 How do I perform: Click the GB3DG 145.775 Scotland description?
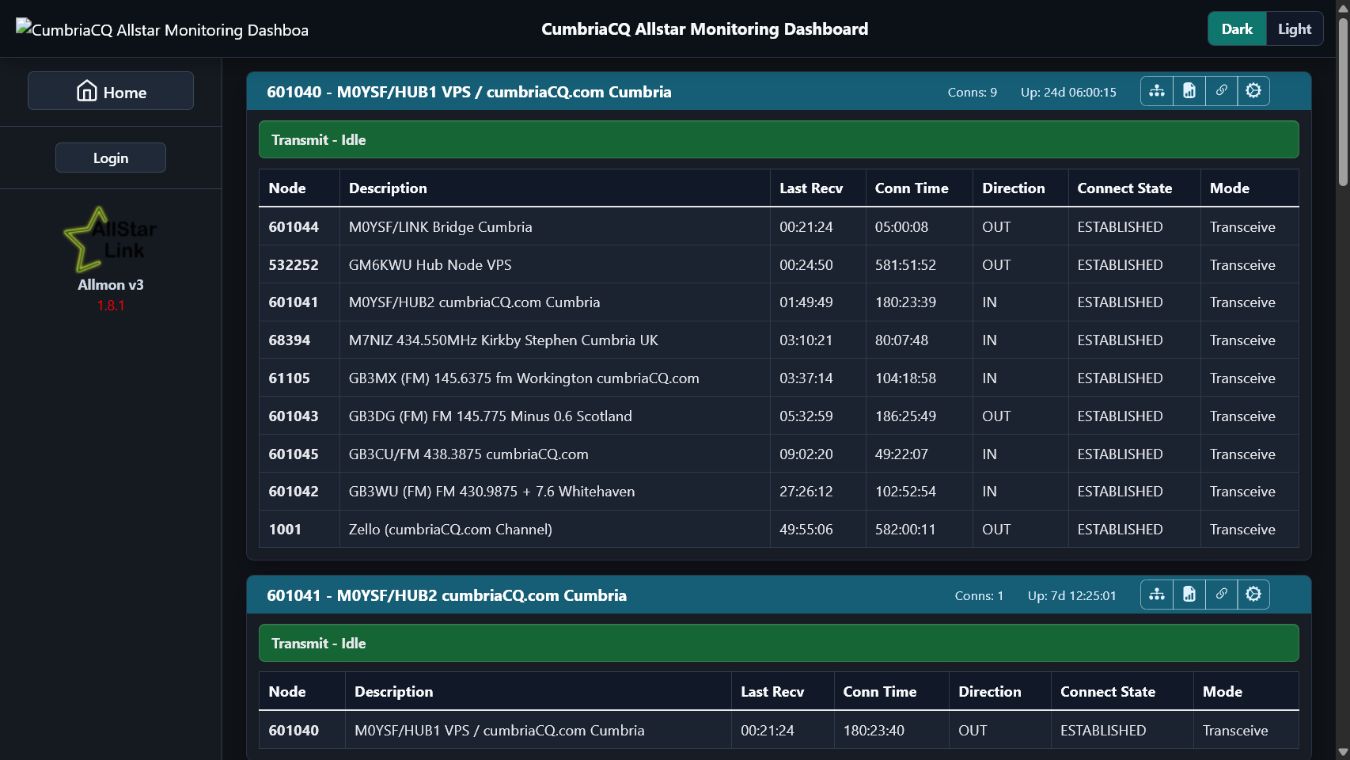(x=490, y=416)
